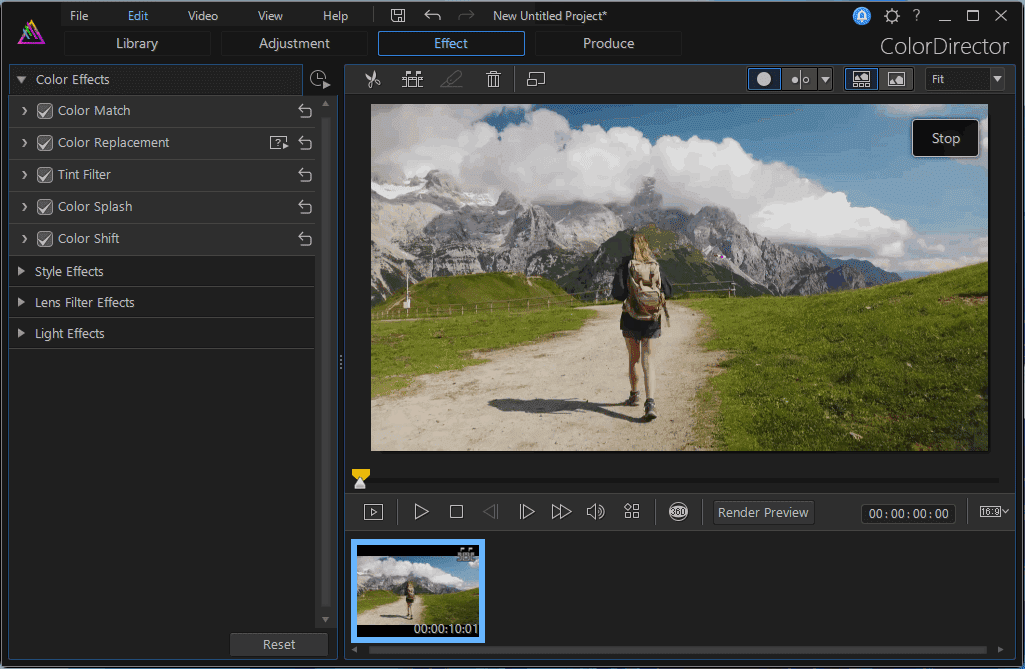Switch to the Library tab

tap(137, 44)
